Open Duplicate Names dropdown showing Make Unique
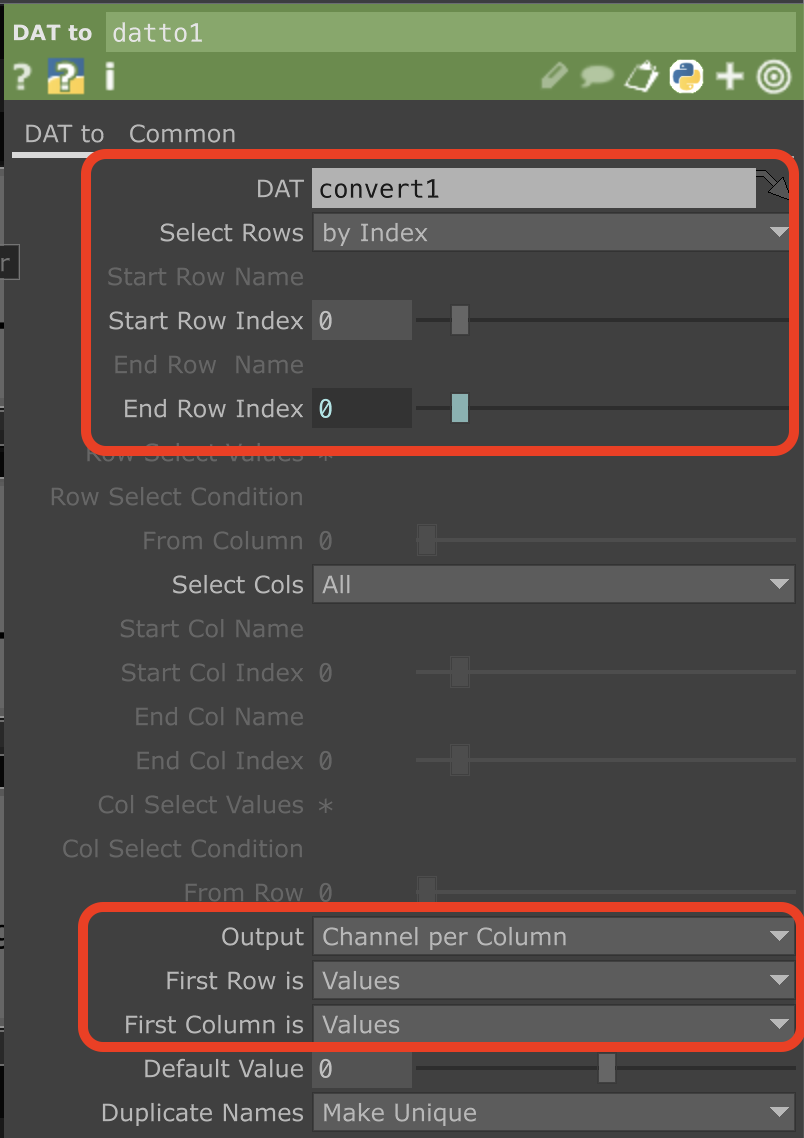Screen dimensions: 804x1138 [x=554, y=1113]
